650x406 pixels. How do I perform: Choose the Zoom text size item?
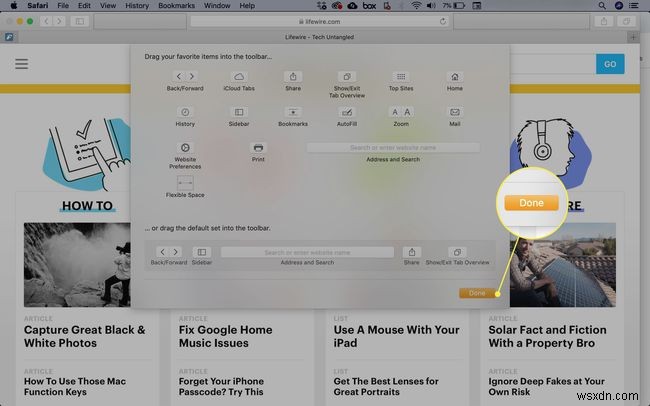click(x=401, y=117)
